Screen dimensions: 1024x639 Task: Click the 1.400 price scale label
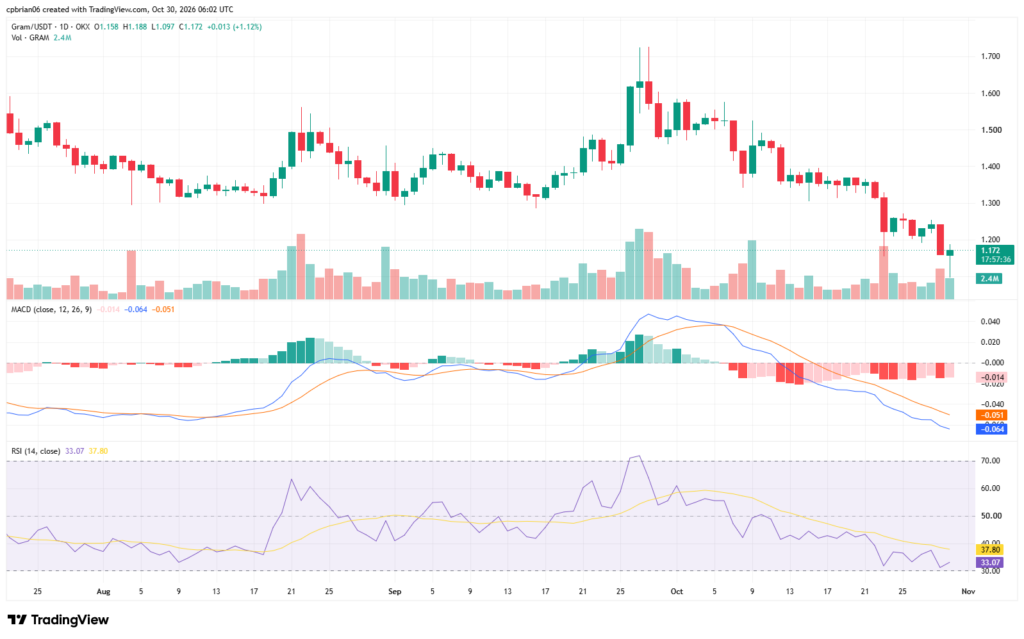(x=991, y=167)
